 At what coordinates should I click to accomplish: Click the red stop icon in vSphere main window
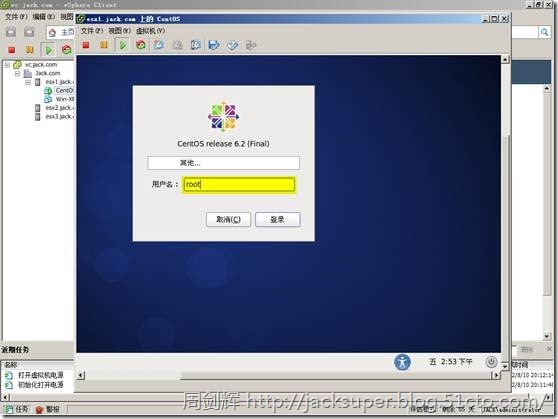[12, 50]
